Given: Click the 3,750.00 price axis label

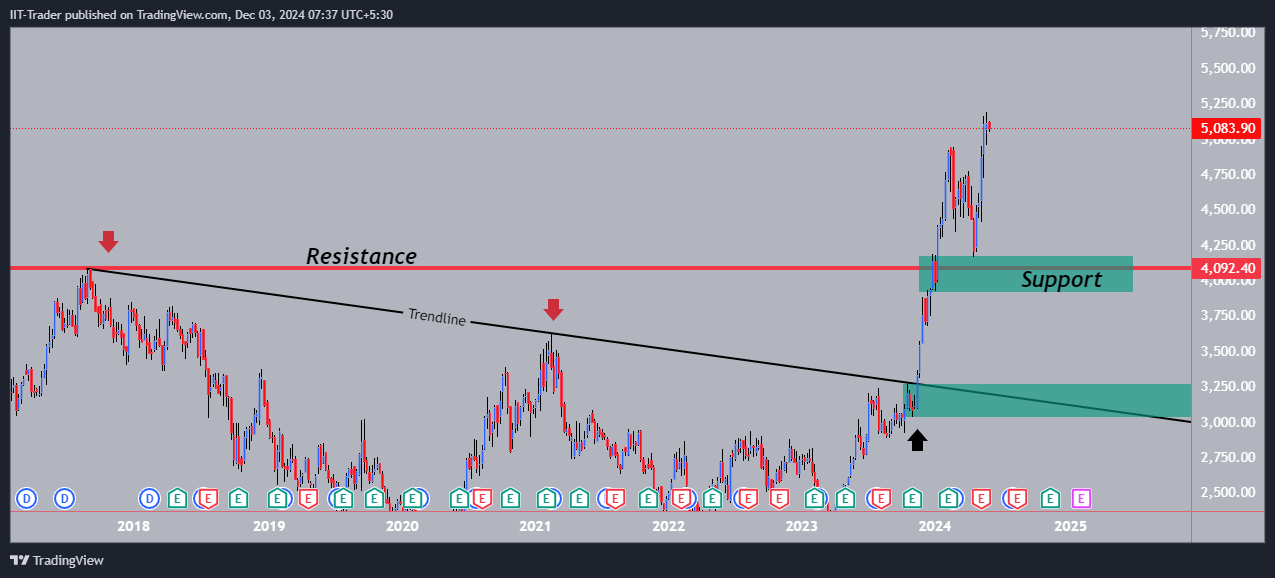Looking at the screenshot, I should 1229,315.
